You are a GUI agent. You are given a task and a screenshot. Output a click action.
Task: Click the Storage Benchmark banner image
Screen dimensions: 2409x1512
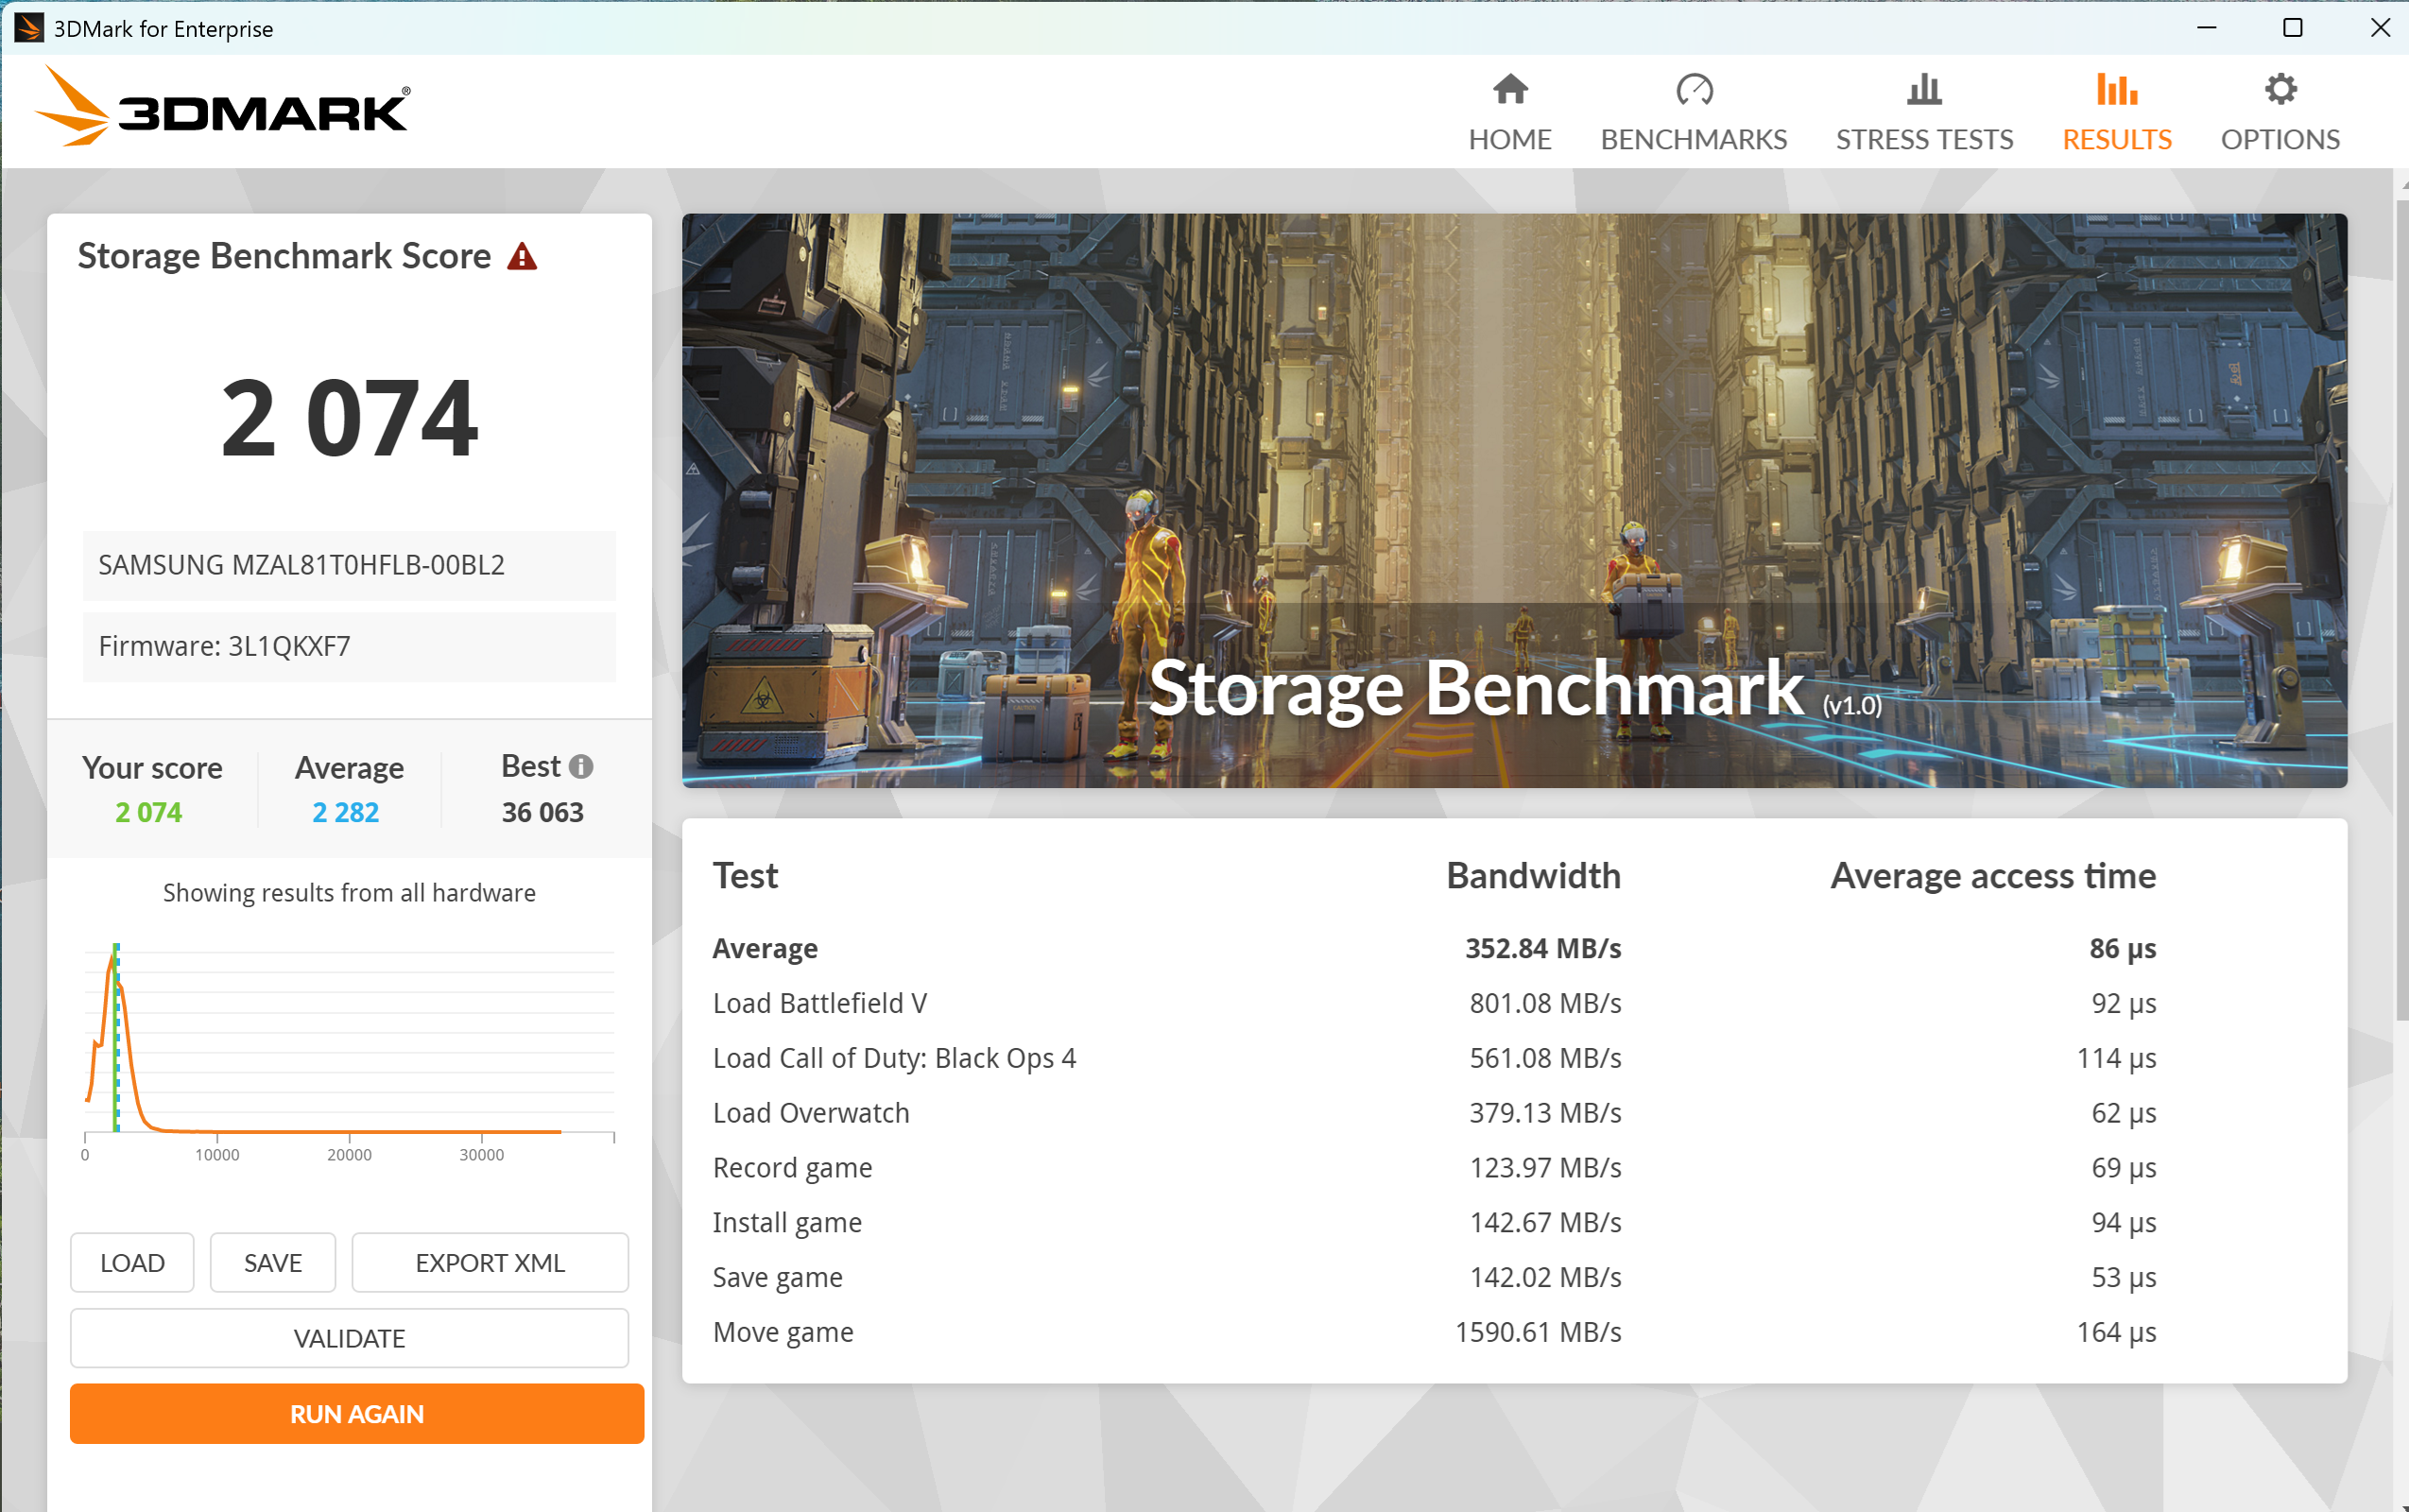pyautogui.click(x=1513, y=500)
